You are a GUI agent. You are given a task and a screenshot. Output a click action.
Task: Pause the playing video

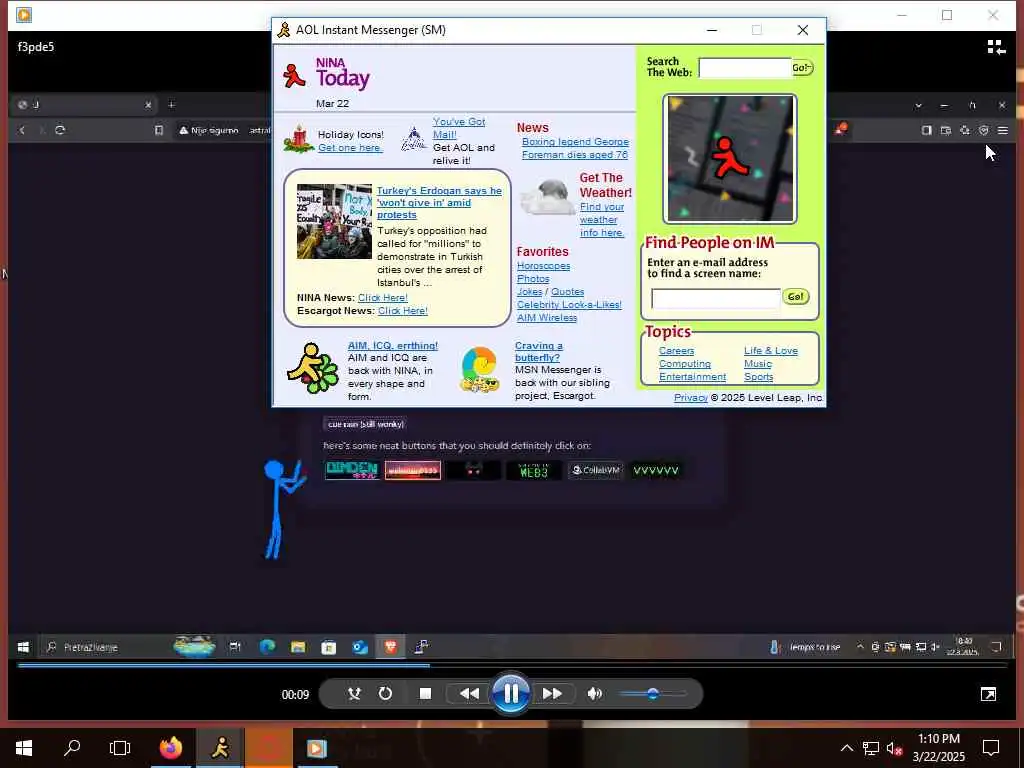511,694
